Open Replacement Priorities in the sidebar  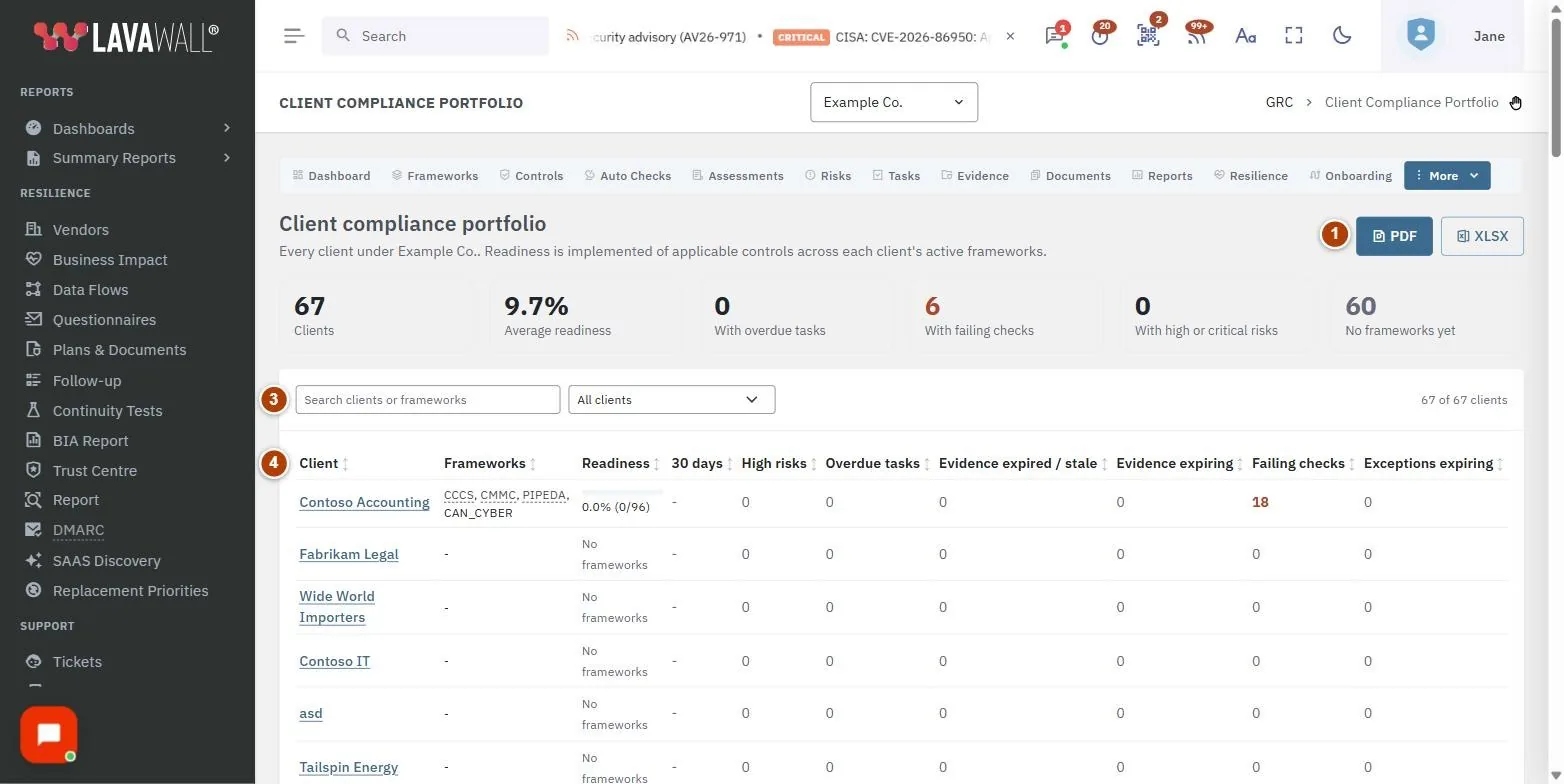[130, 590]
